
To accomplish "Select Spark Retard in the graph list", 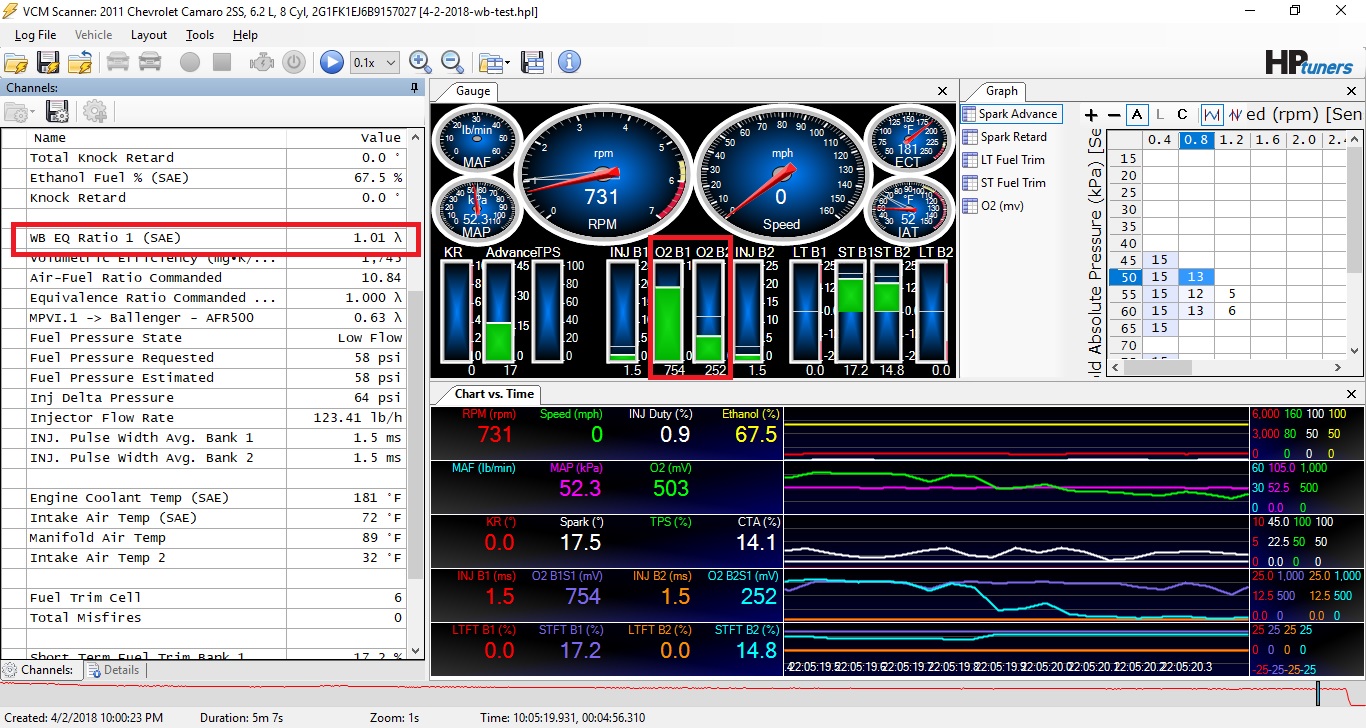I will (x=1005, y=137).
